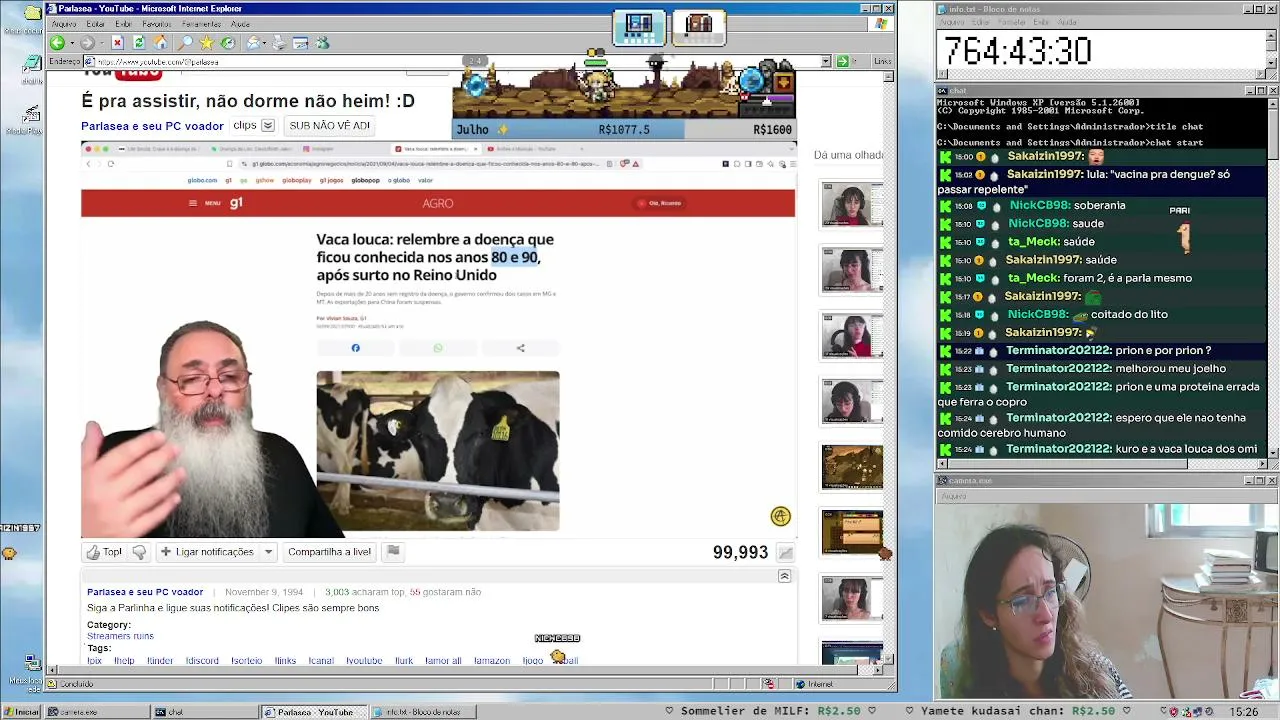The image size is (1280, 720).
Task: Switch to the chat window in the taskbar
Action: [204, 712]
